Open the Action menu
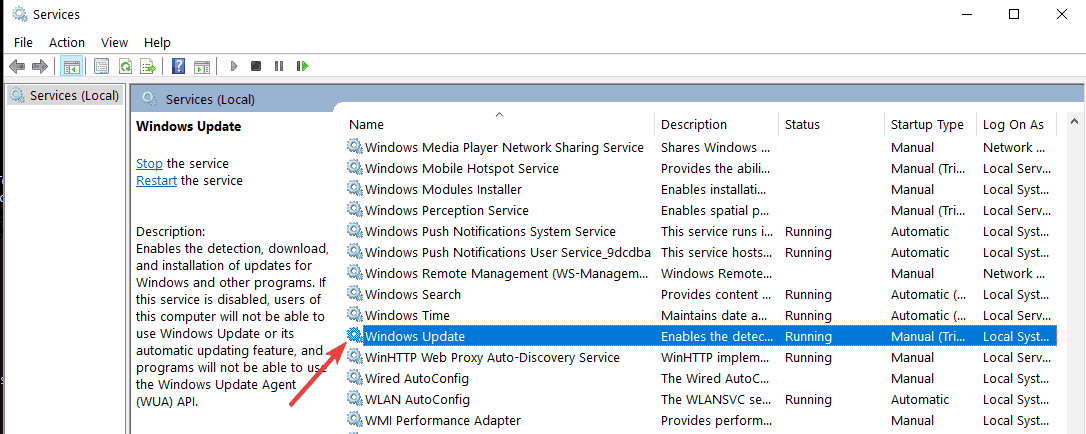 click(x=67, y=42)
